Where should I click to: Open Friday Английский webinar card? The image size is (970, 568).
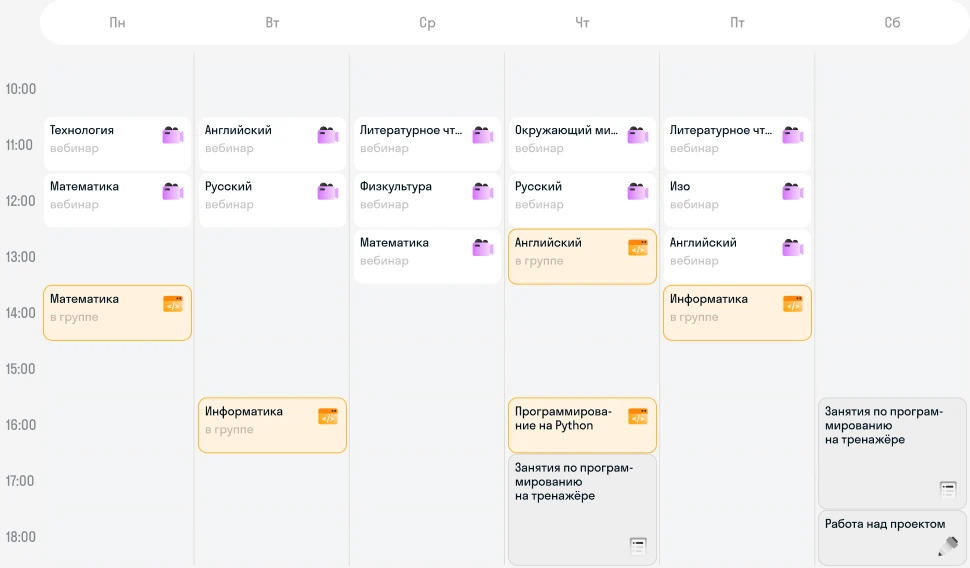pos(737,256)
